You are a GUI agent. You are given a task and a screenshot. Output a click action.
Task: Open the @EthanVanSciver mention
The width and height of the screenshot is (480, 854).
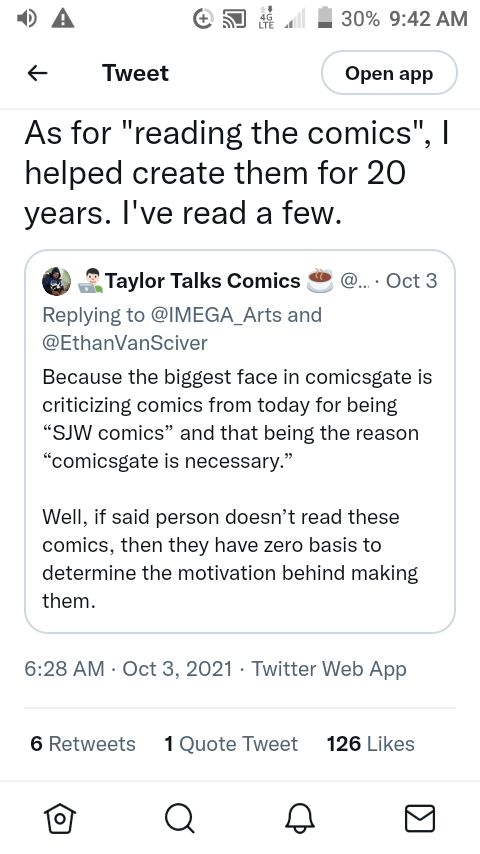tap(125, 343)
